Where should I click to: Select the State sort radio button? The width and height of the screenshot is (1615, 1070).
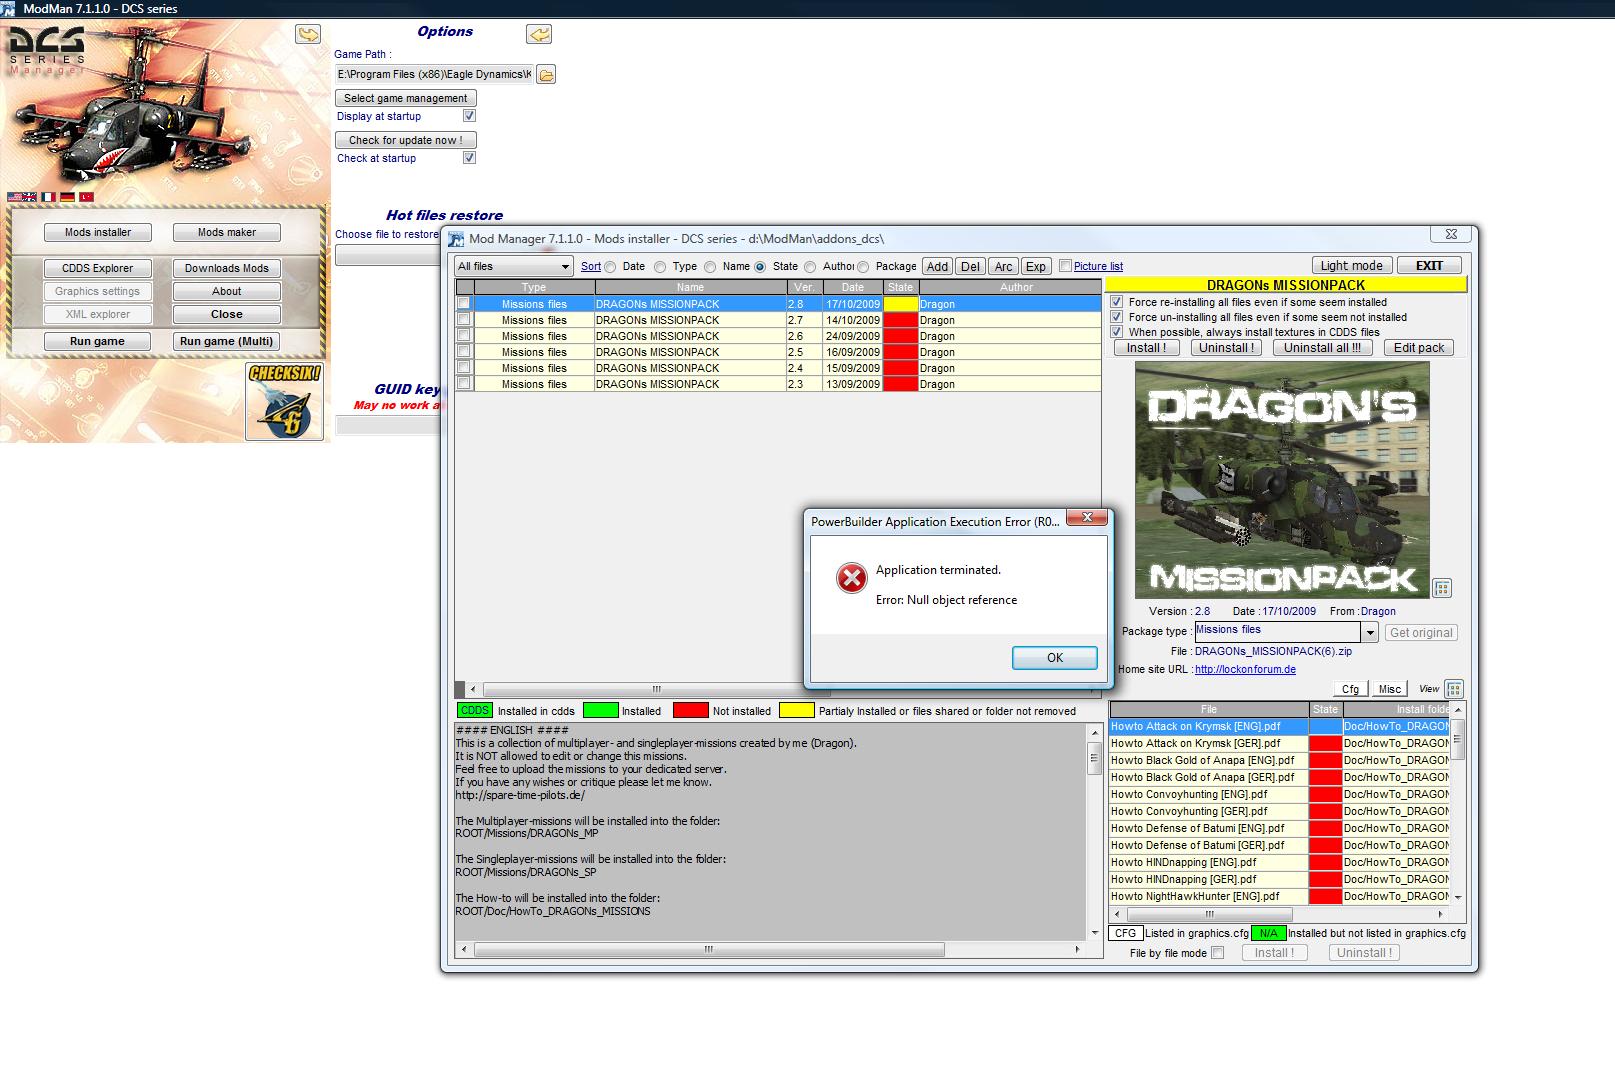760,267
